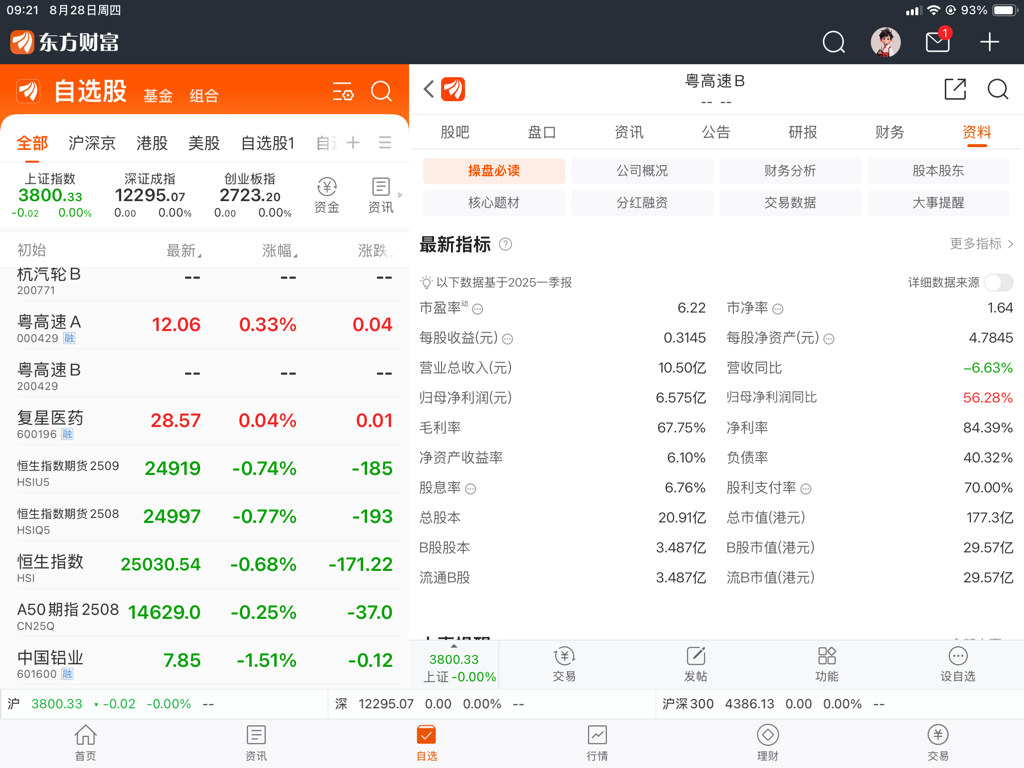
Task: Open info icon next to 每股净资产
Action: tap(829, 339)
